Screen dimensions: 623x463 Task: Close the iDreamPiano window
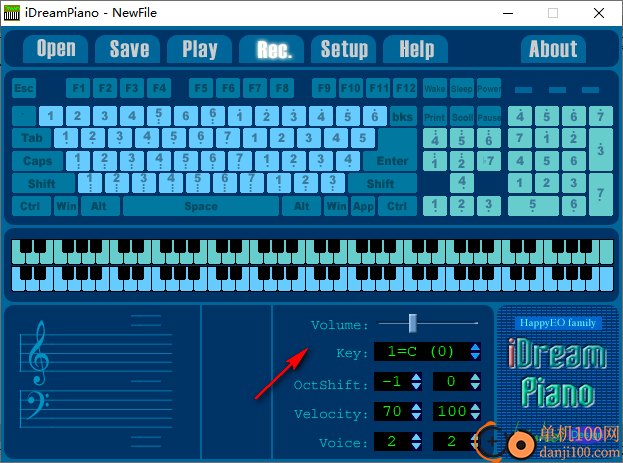click(x=598, y=13)
